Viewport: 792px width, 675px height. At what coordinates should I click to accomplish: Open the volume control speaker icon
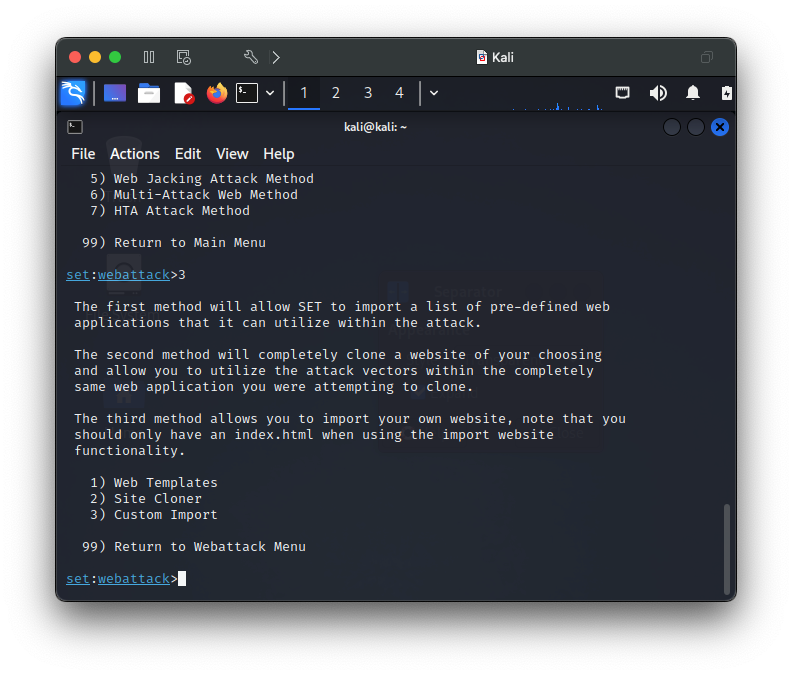pos(658,93)
